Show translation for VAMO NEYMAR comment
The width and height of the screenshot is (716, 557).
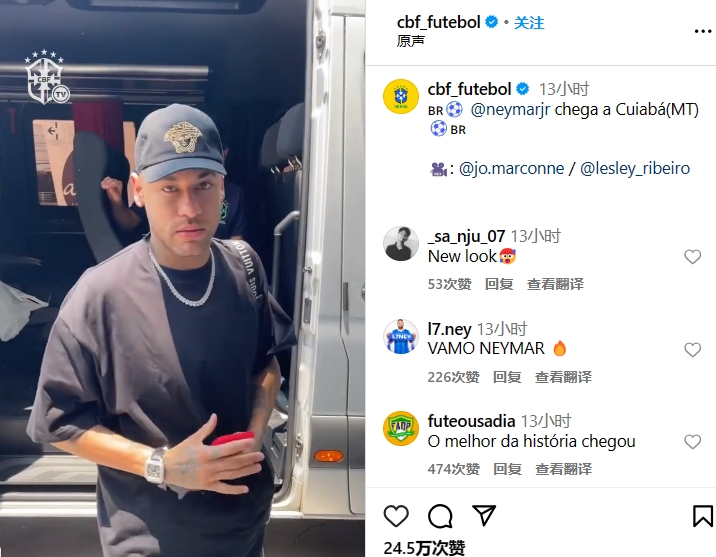[563, 377]
